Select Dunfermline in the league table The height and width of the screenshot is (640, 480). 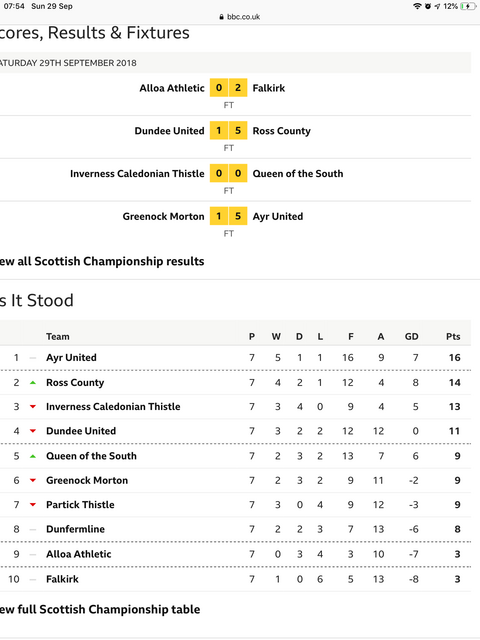[x=76, y=529]
